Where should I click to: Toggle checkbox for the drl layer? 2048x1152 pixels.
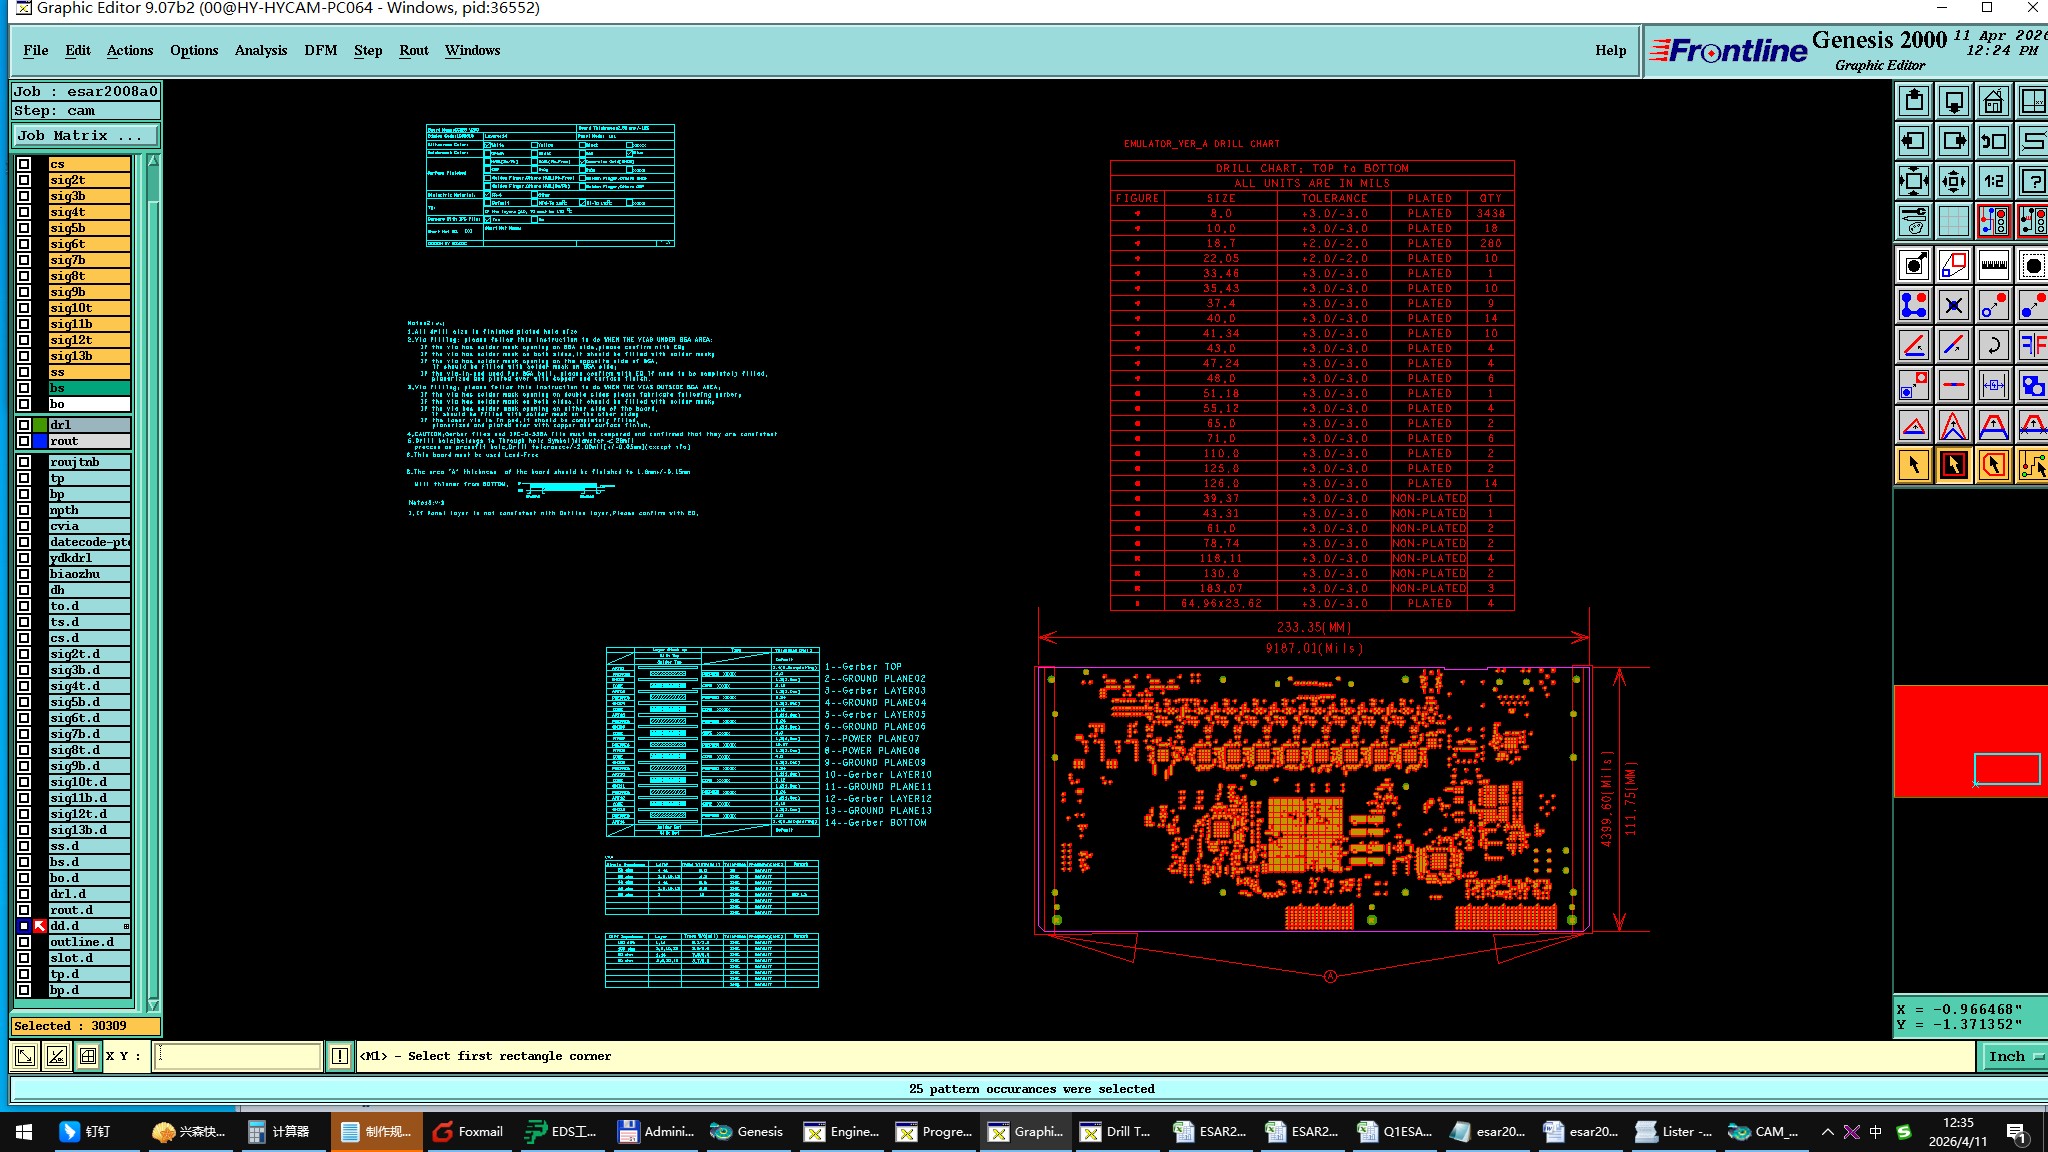[24, 425]
